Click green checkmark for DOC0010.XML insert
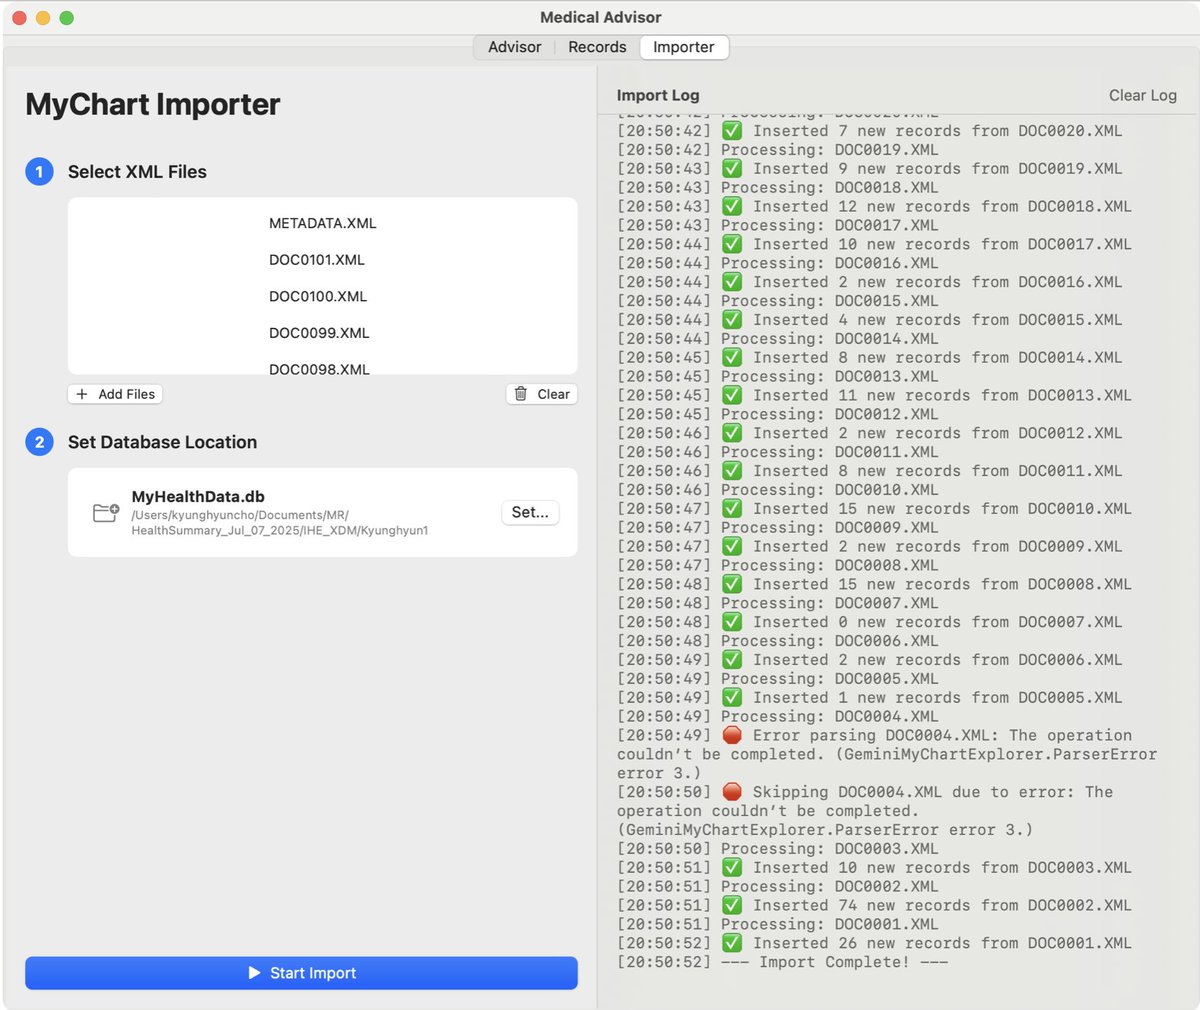1200x1010 pixels. point(732,509)
